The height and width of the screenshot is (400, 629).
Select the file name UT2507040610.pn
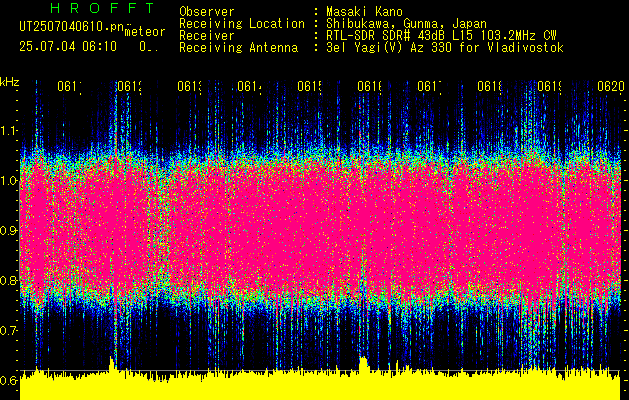[x=72, y=27]
